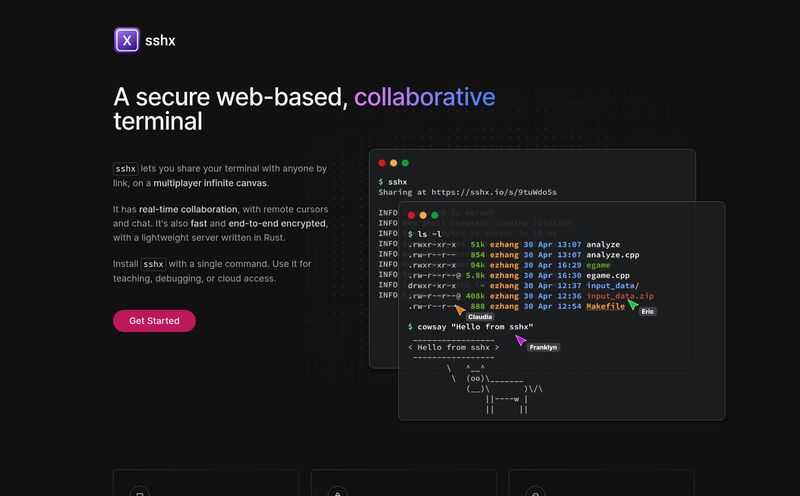The image size is (800, 496).
Task: Click the sharing URL https://sshx.io/s/9tuWdo5s
Action: point(494,192)
